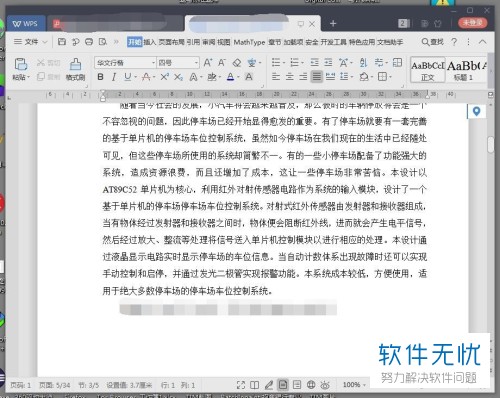500x398 pixels.
Task: Click the sort A-Z icon
Action: point(363,62)
